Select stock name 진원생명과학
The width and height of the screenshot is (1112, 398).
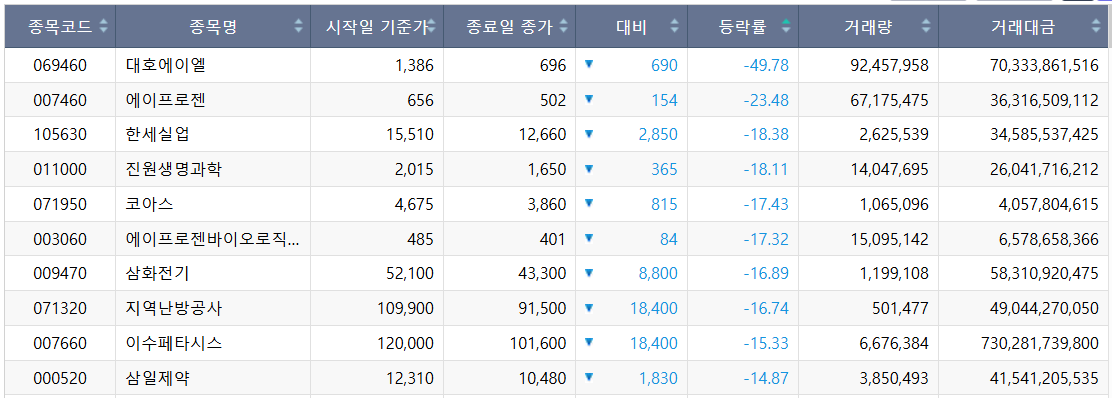[x=174, y=170]
